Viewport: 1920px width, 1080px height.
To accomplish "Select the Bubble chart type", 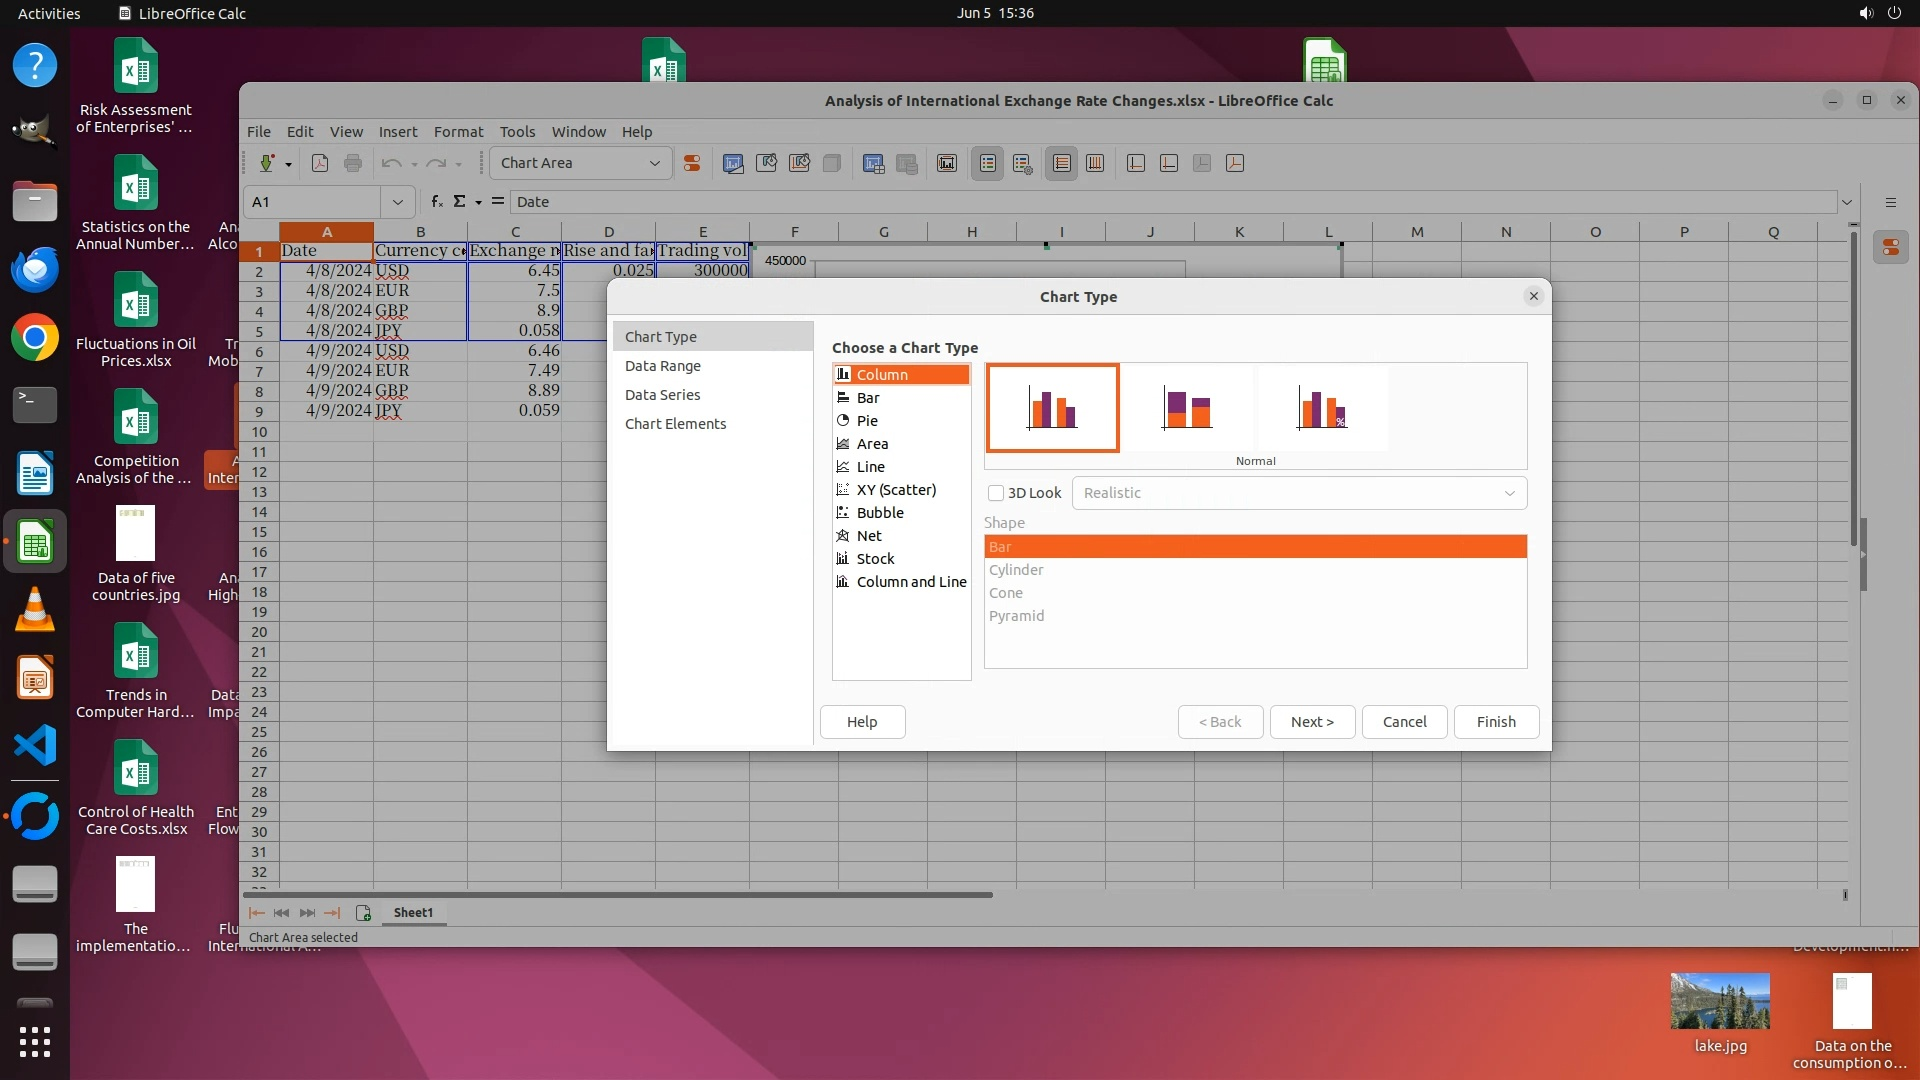I will [879, 513].
